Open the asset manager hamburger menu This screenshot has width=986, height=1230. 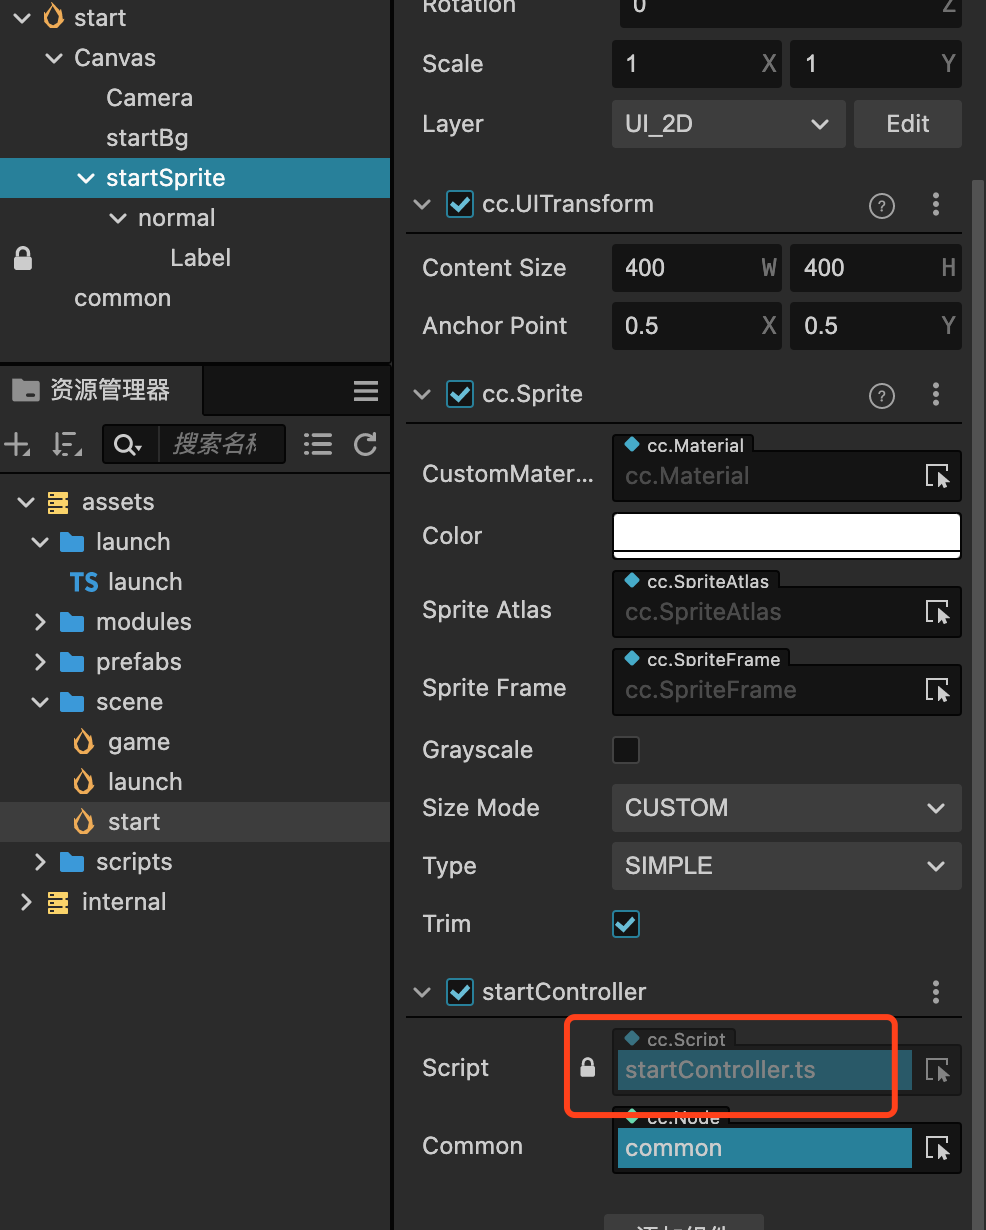tap(366, 391)
